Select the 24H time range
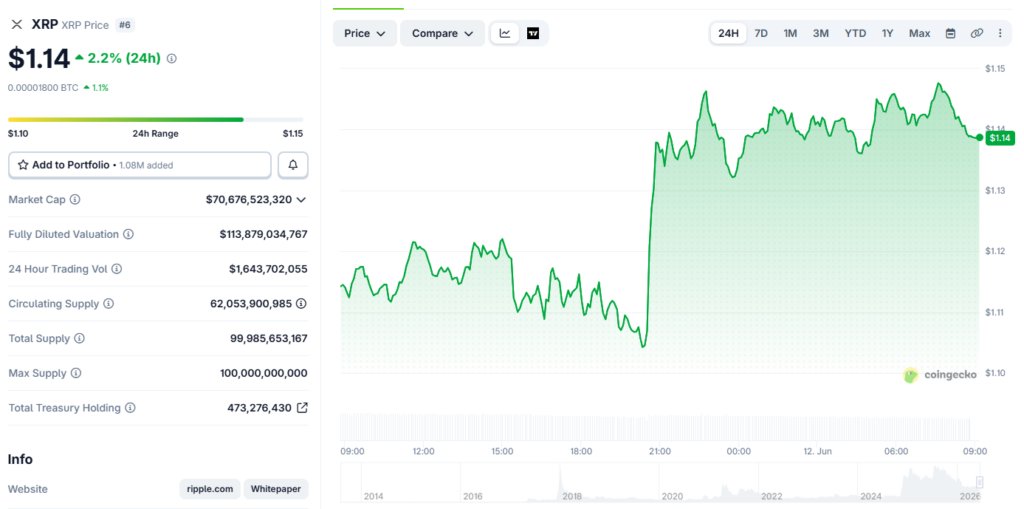 [728, 33]
